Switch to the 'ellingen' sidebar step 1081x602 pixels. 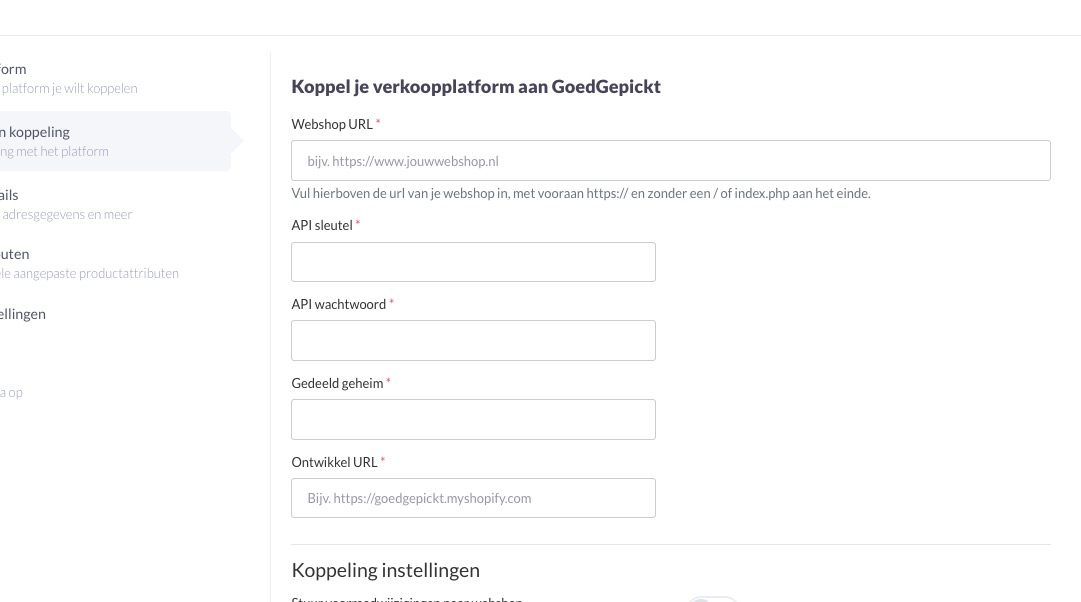(23, 314)
